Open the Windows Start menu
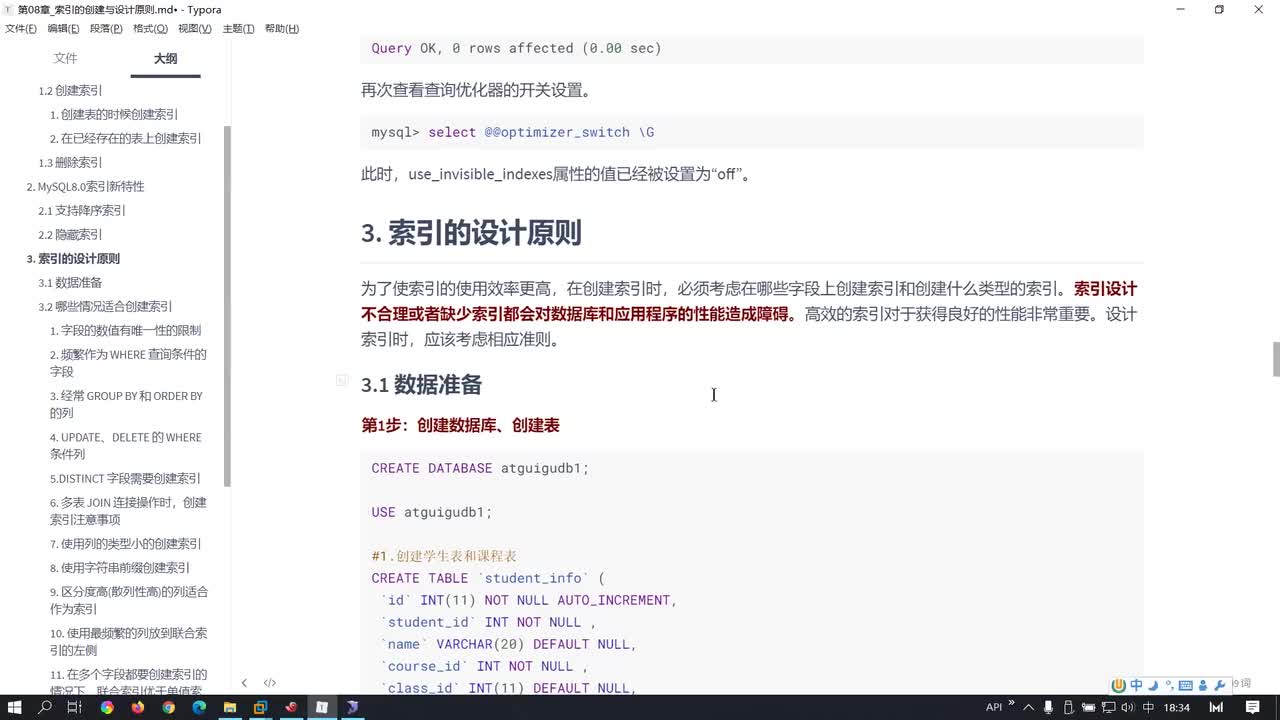 [x=14, y=707]
